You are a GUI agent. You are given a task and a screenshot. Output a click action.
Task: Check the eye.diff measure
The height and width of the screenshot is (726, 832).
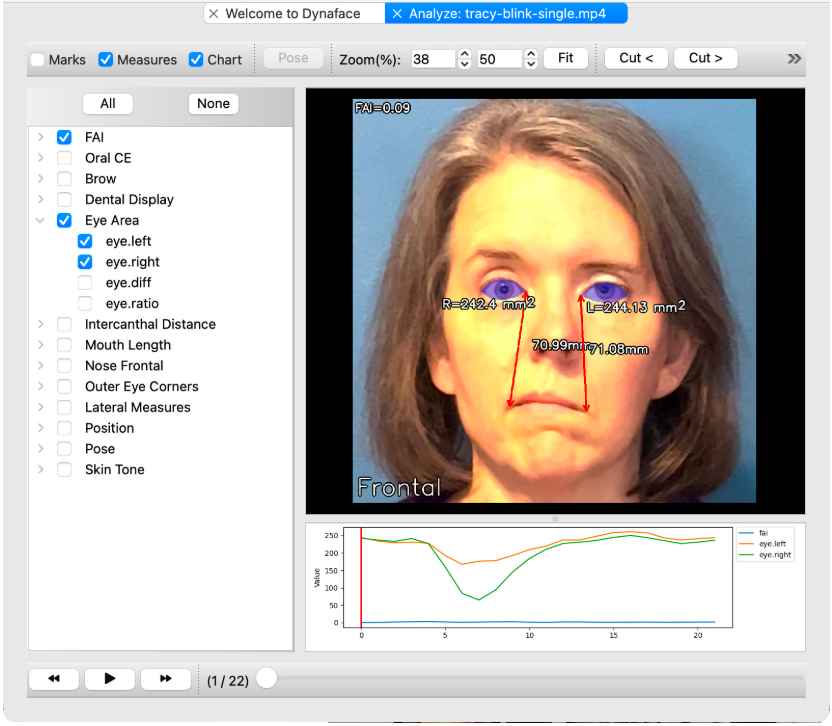(x=85, y=283)
